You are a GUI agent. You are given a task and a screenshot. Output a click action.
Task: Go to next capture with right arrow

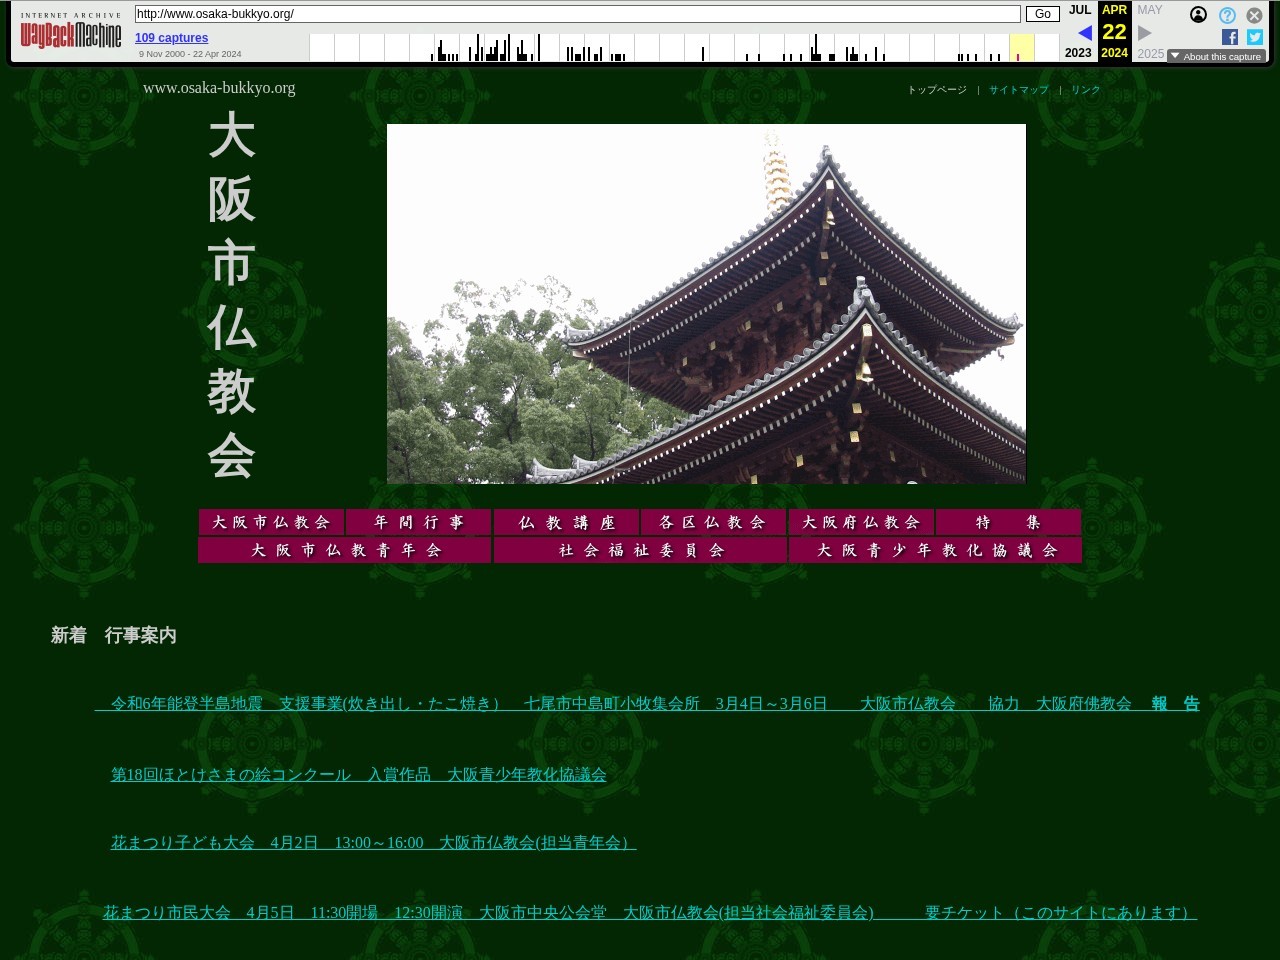pos(1145,33)
